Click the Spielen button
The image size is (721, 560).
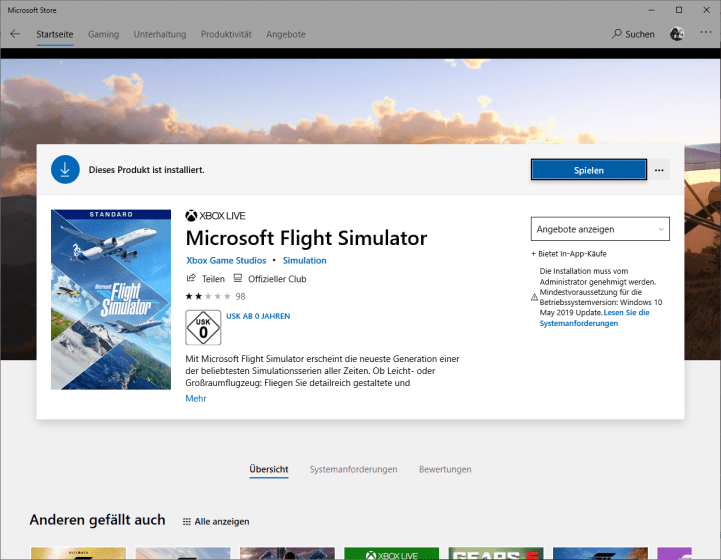point(589,170)
